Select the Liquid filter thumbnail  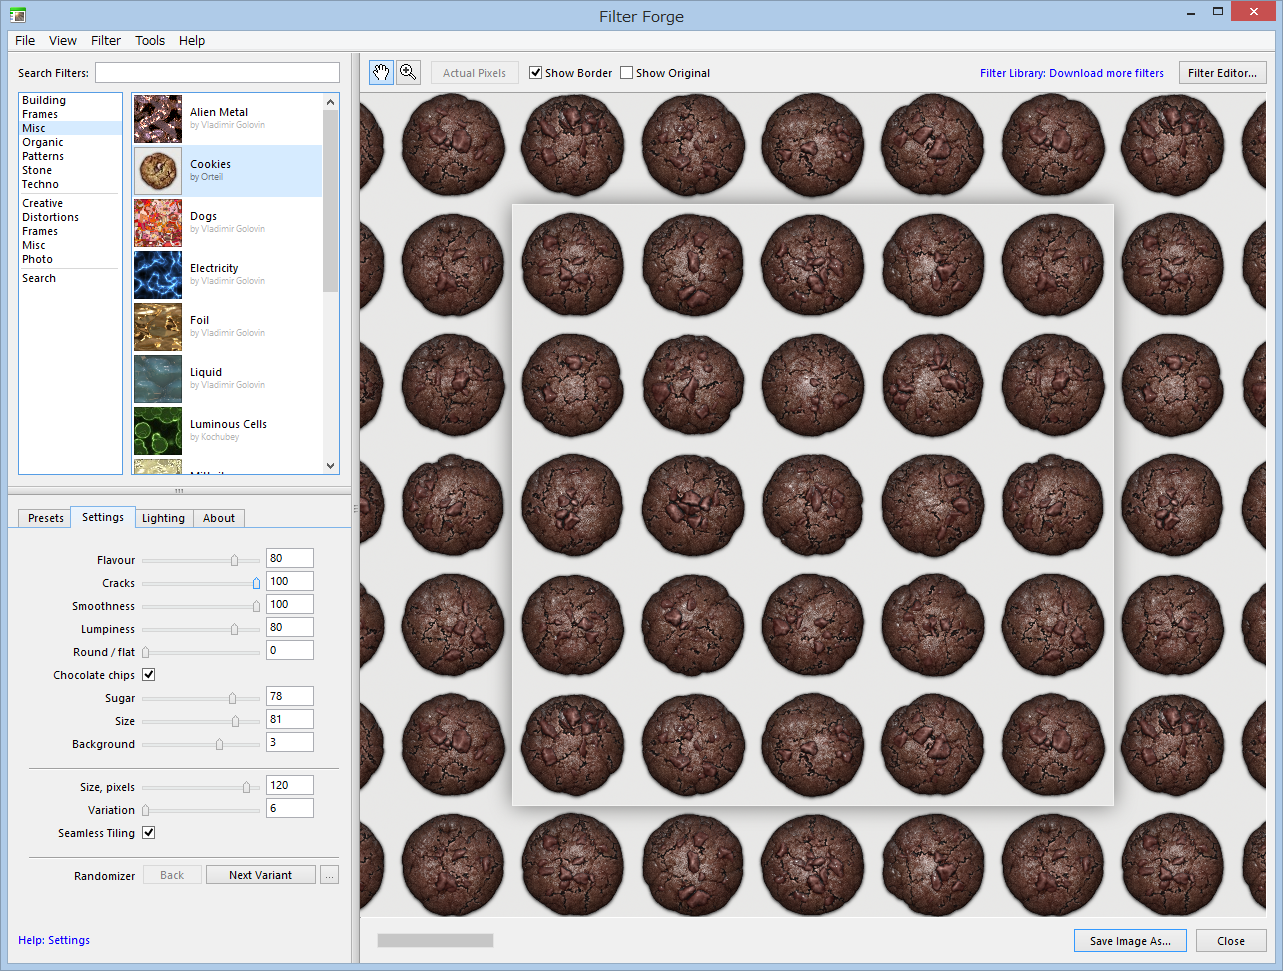[158, 379]
